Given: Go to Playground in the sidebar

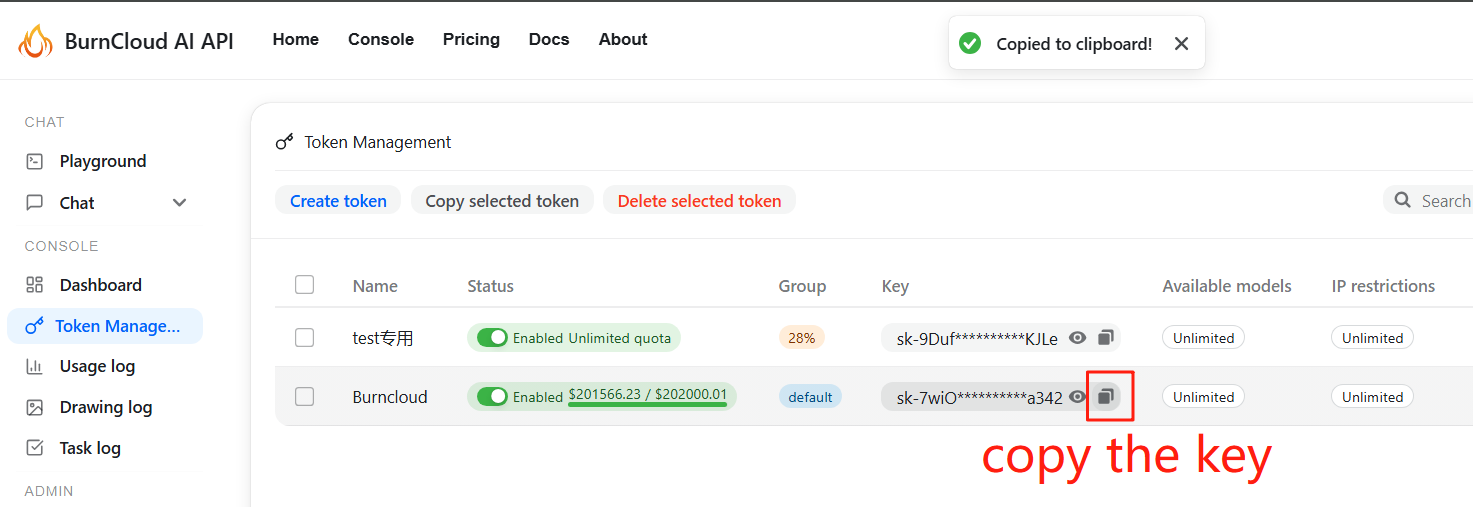Looking at the screenshot, I should [x=105, y=161].
